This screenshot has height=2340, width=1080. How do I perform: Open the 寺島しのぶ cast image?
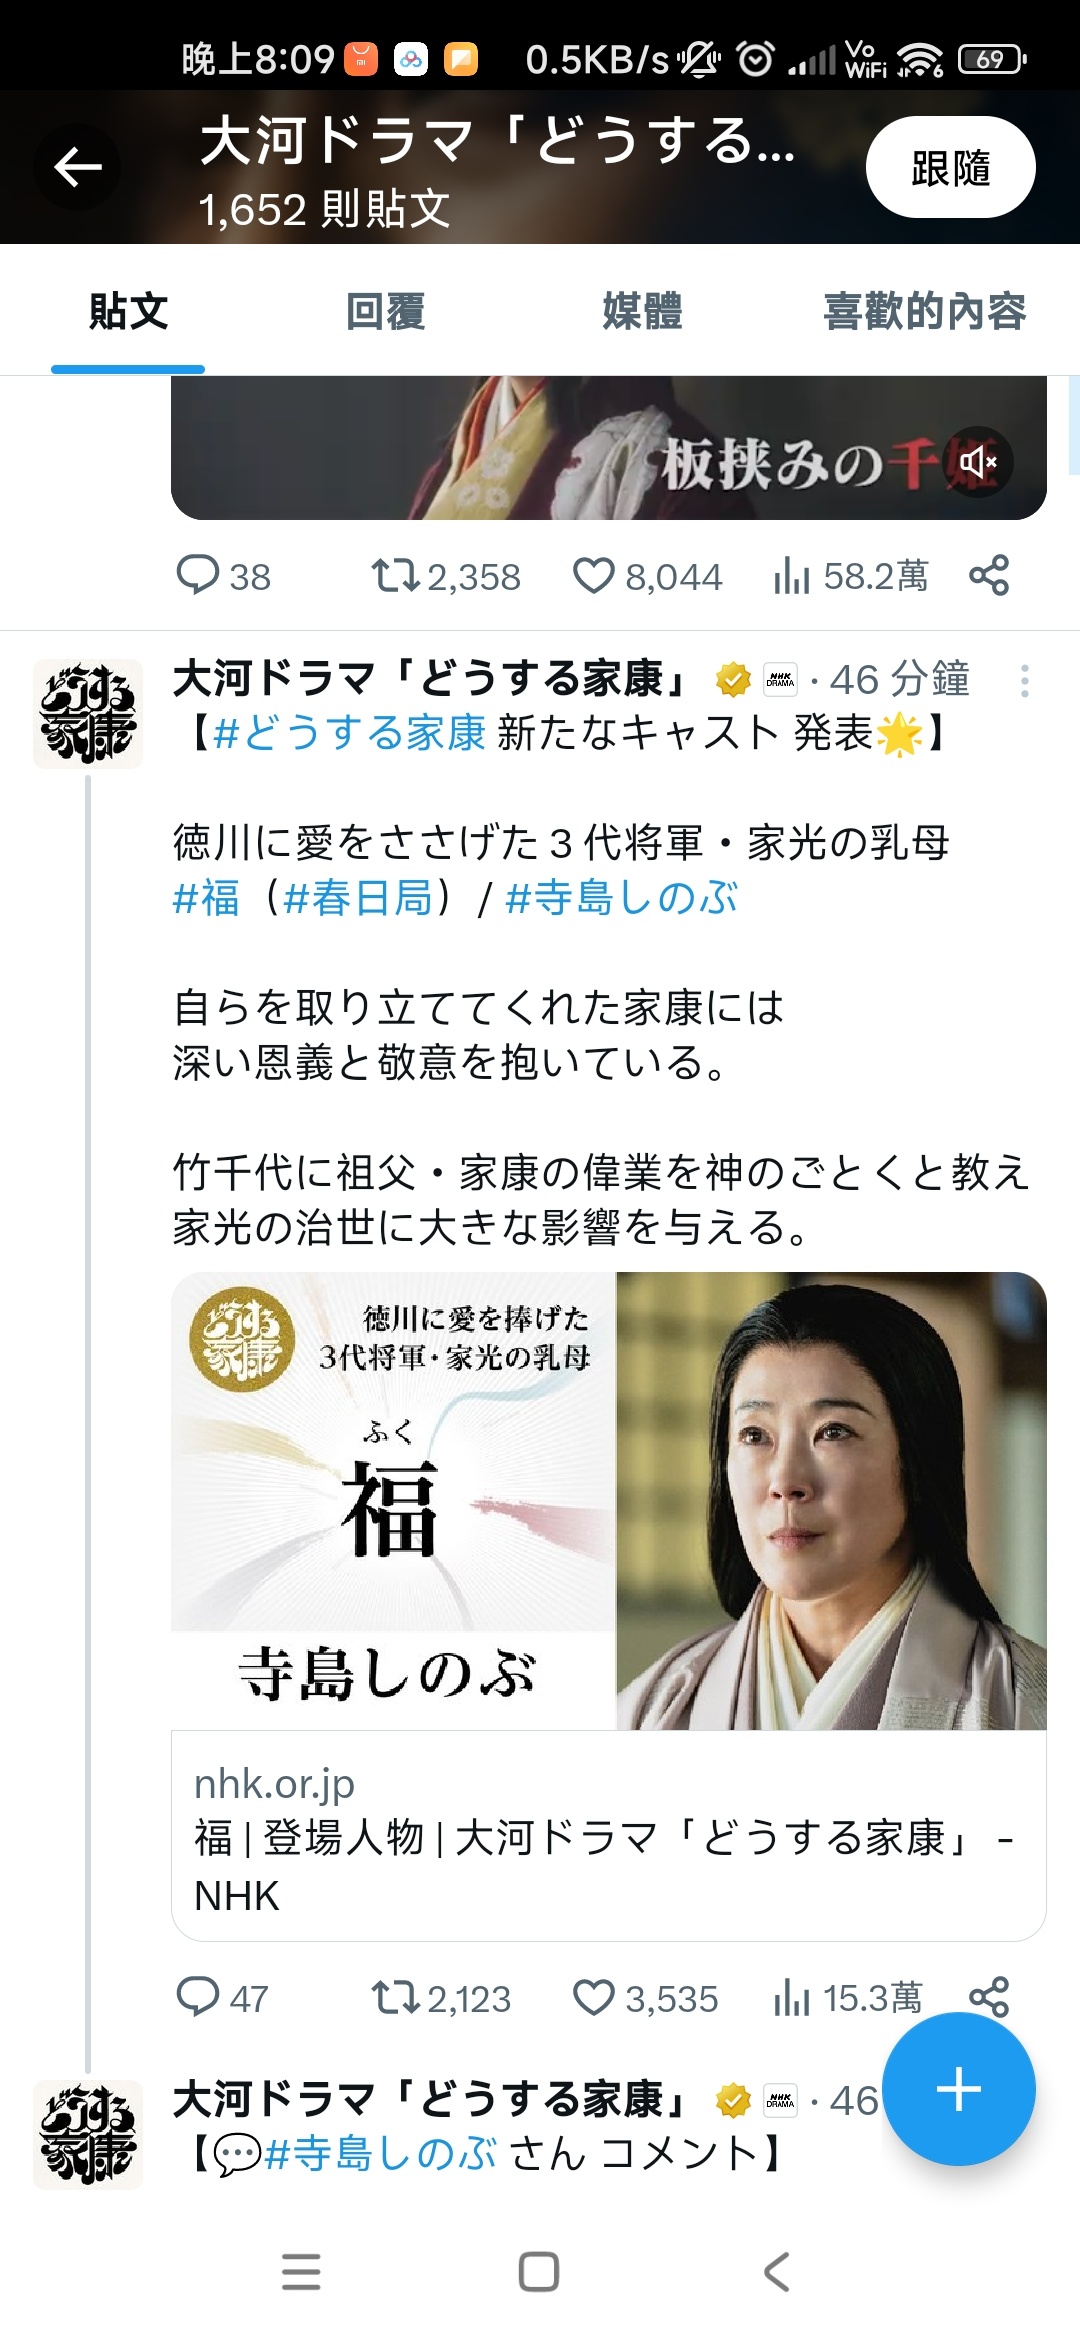609,1501
